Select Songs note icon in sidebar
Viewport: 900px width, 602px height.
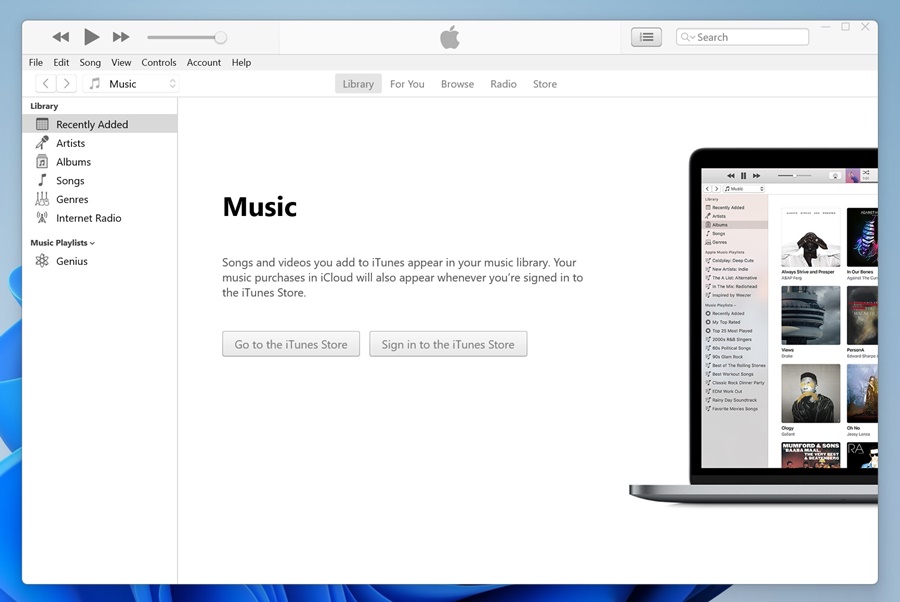point(42,181)
